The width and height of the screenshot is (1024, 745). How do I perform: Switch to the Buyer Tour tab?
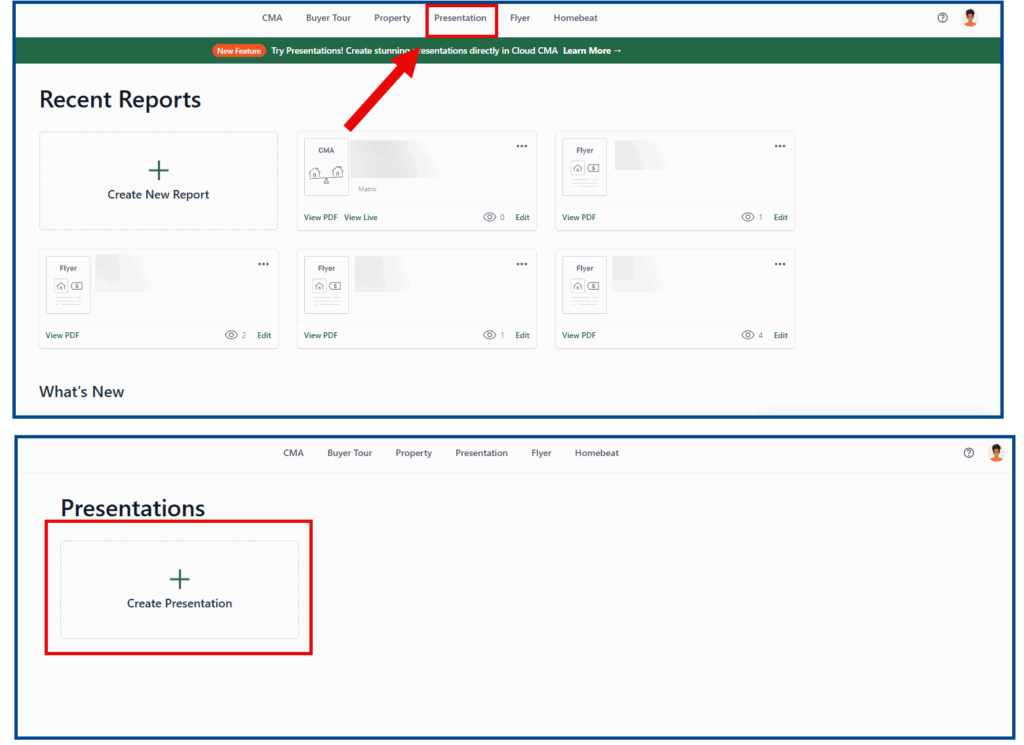[328, 17]
